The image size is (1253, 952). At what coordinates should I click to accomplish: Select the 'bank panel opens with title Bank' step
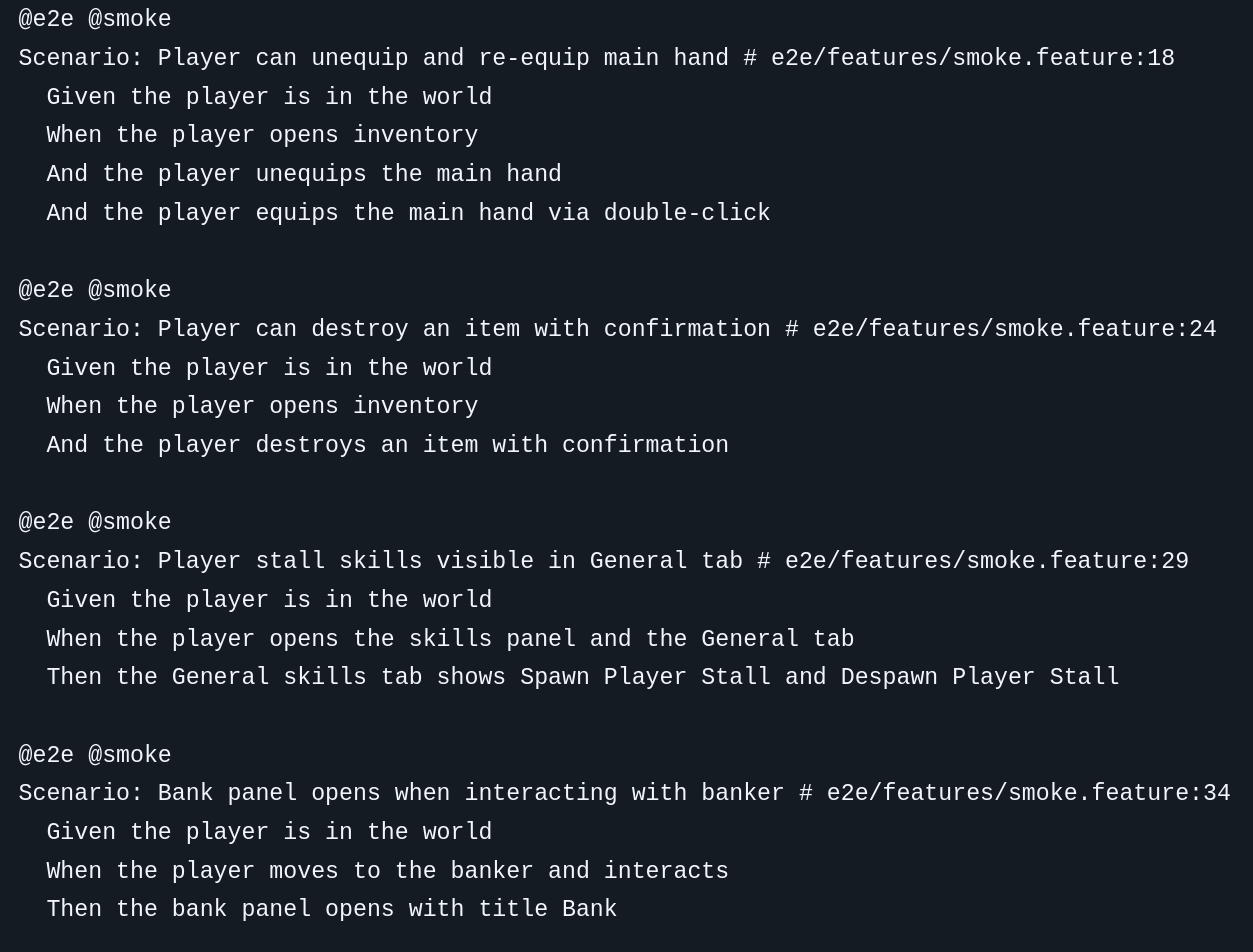click(331, 909)
